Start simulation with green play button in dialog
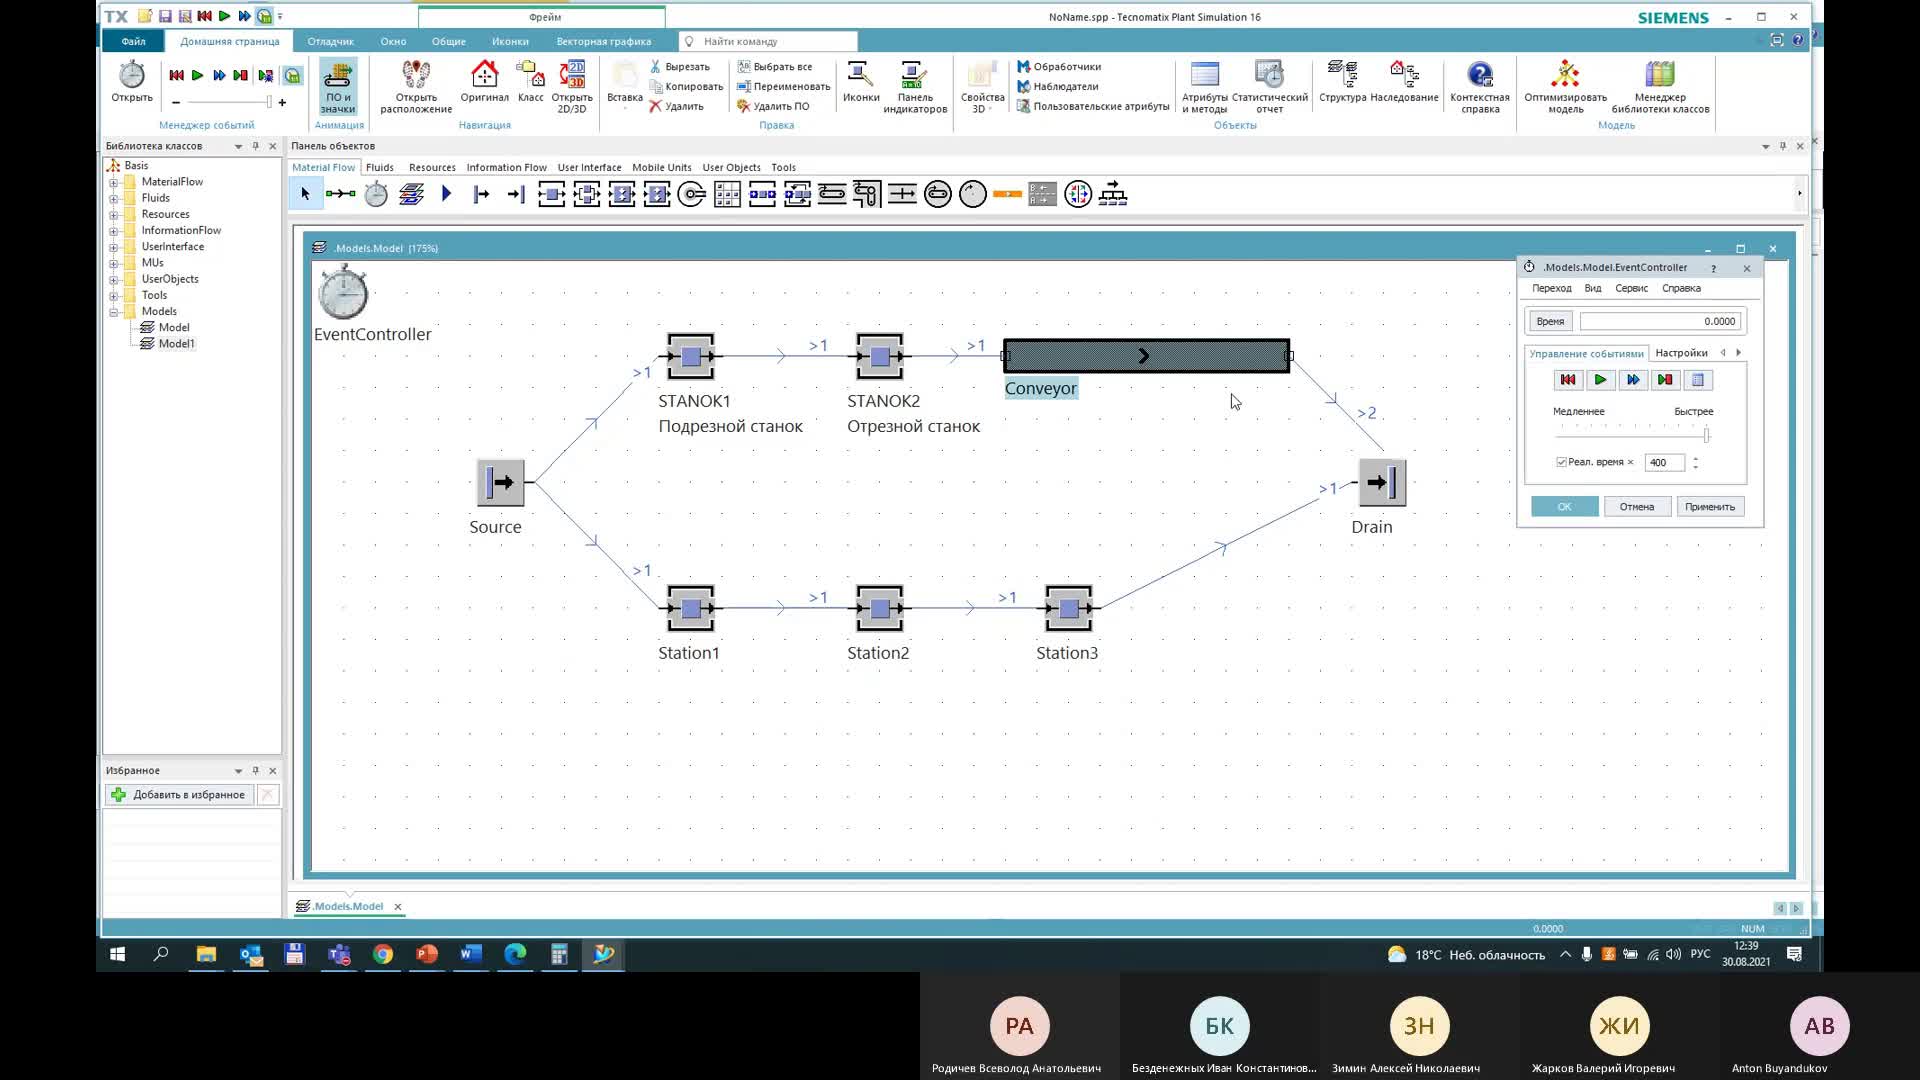 tap(1600, 380)
